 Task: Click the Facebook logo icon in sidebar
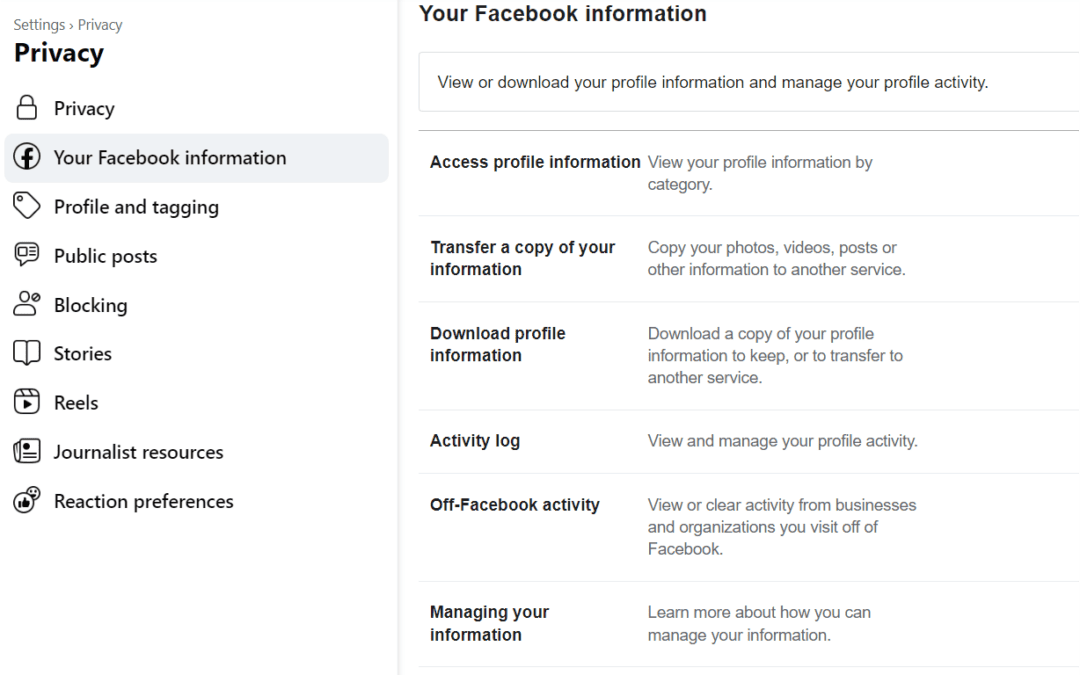[27, 158]
